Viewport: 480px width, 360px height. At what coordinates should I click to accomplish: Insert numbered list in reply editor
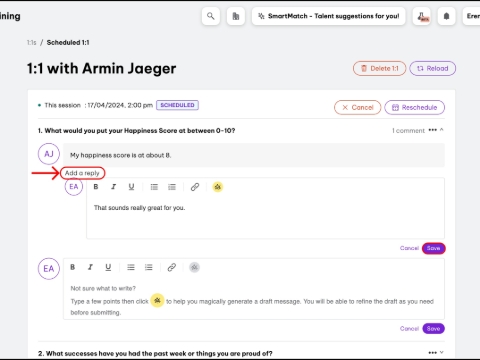tap(172, 187)
